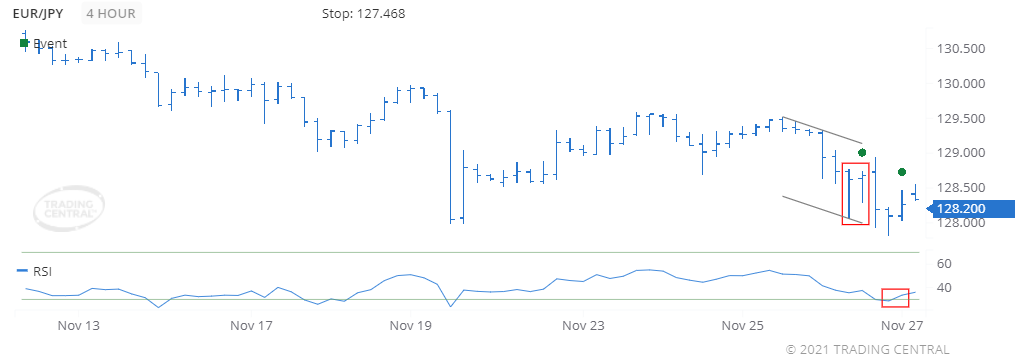Click the upper gray channel trendline
Screen dimensions: 1015x363
click(x=823, y=130)
